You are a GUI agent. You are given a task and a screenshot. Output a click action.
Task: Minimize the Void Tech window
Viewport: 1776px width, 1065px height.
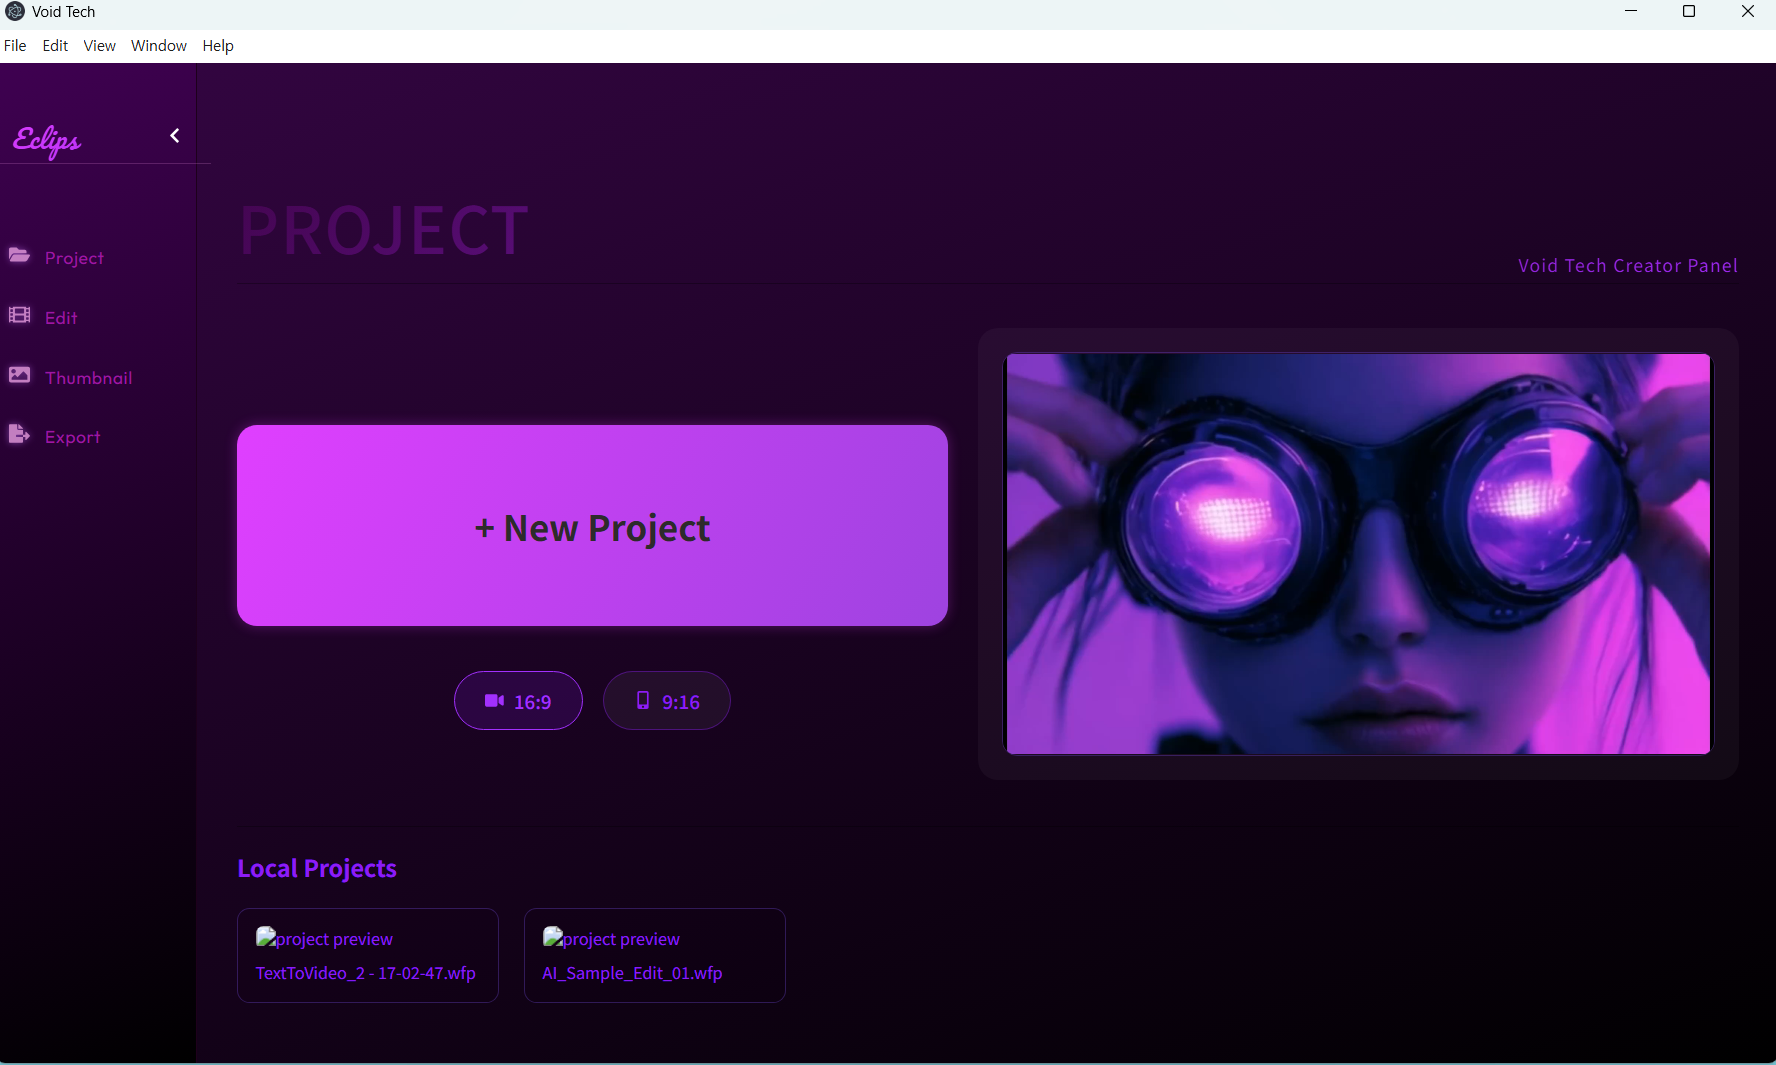click(x=1631, y=12)
